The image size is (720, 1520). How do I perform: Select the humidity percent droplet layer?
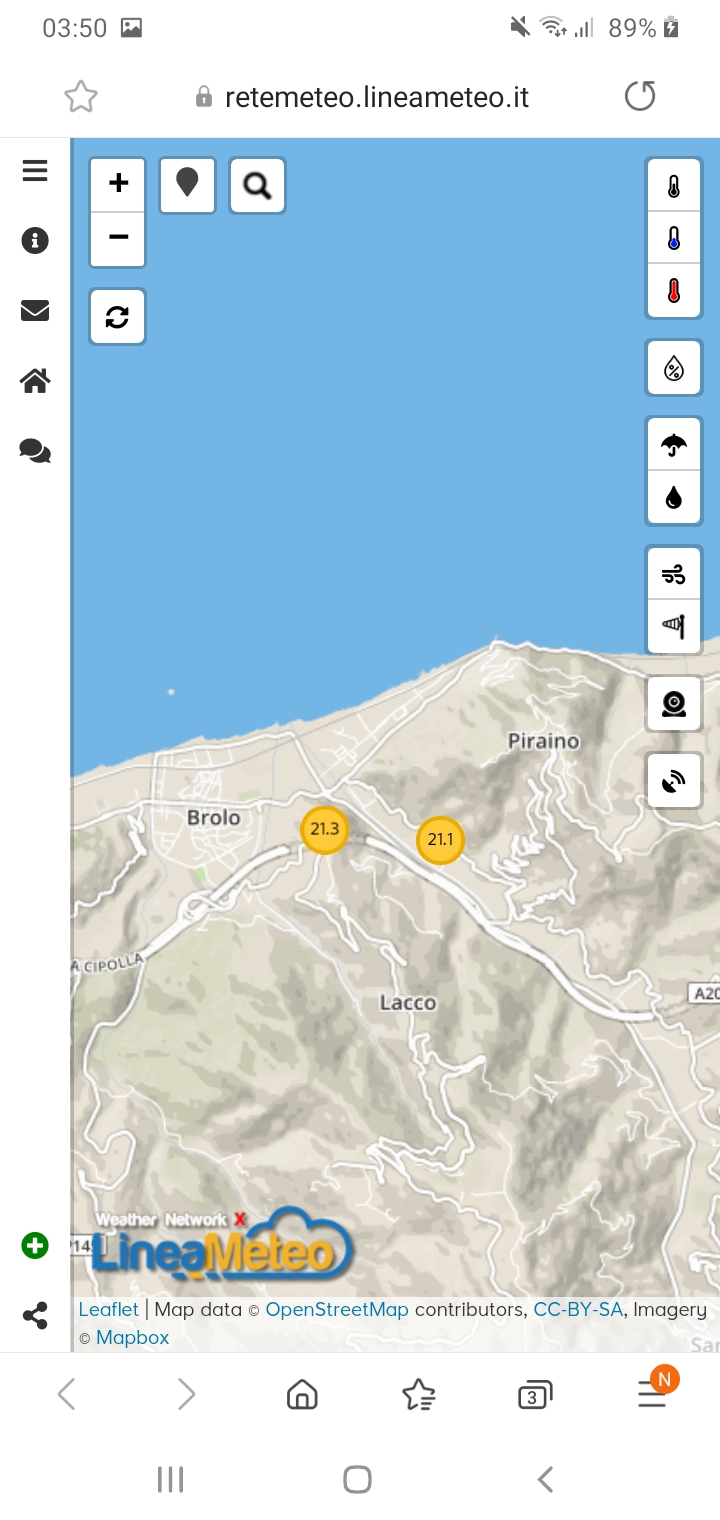pyautogui.click(x=674, y=368)
